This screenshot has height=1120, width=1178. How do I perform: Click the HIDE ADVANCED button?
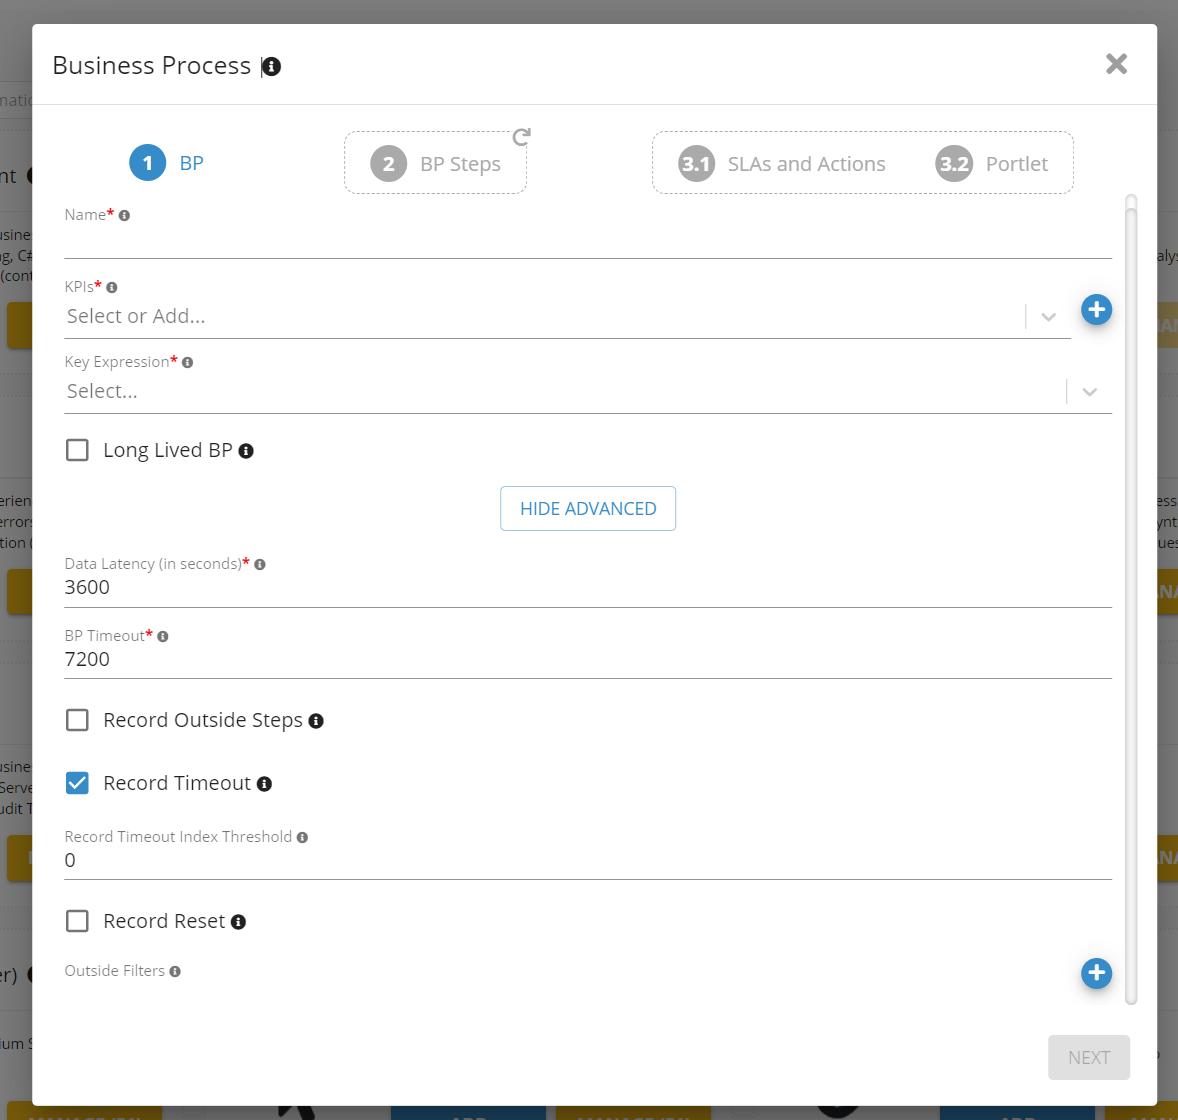coord(588,509)
